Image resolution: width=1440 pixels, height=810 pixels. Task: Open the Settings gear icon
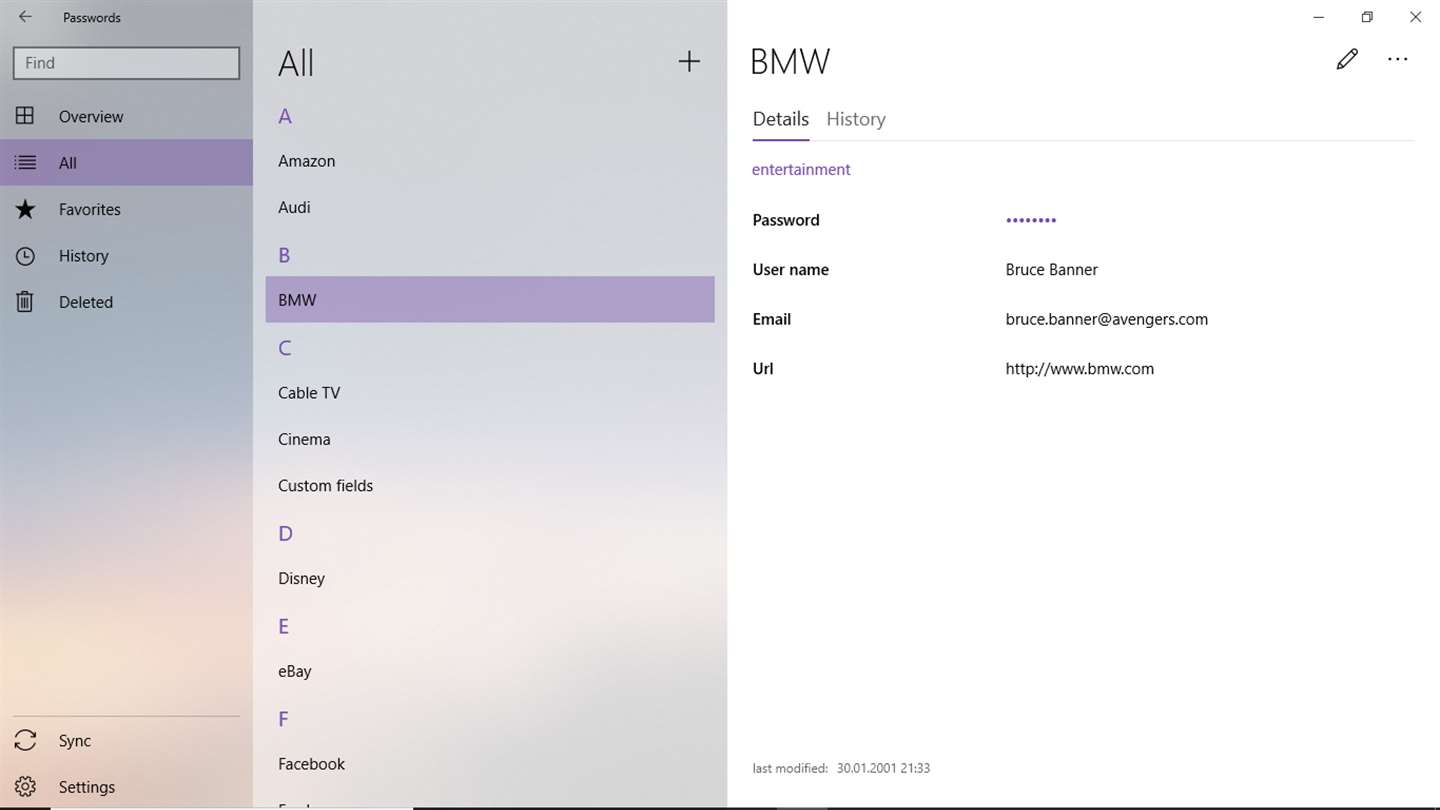25,787
